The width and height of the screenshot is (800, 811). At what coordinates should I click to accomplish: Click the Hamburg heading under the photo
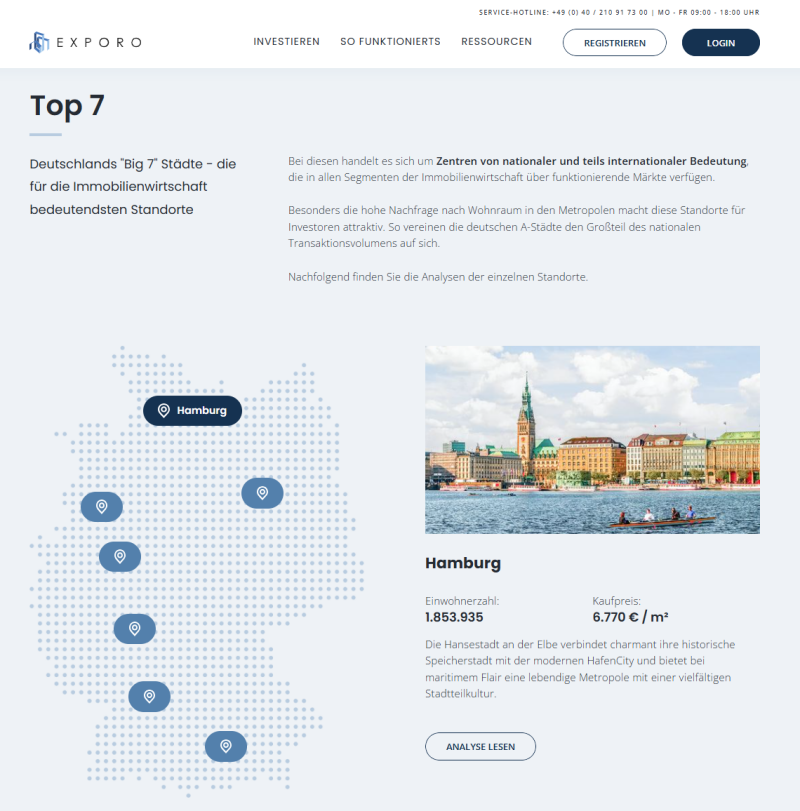(463, 563)
